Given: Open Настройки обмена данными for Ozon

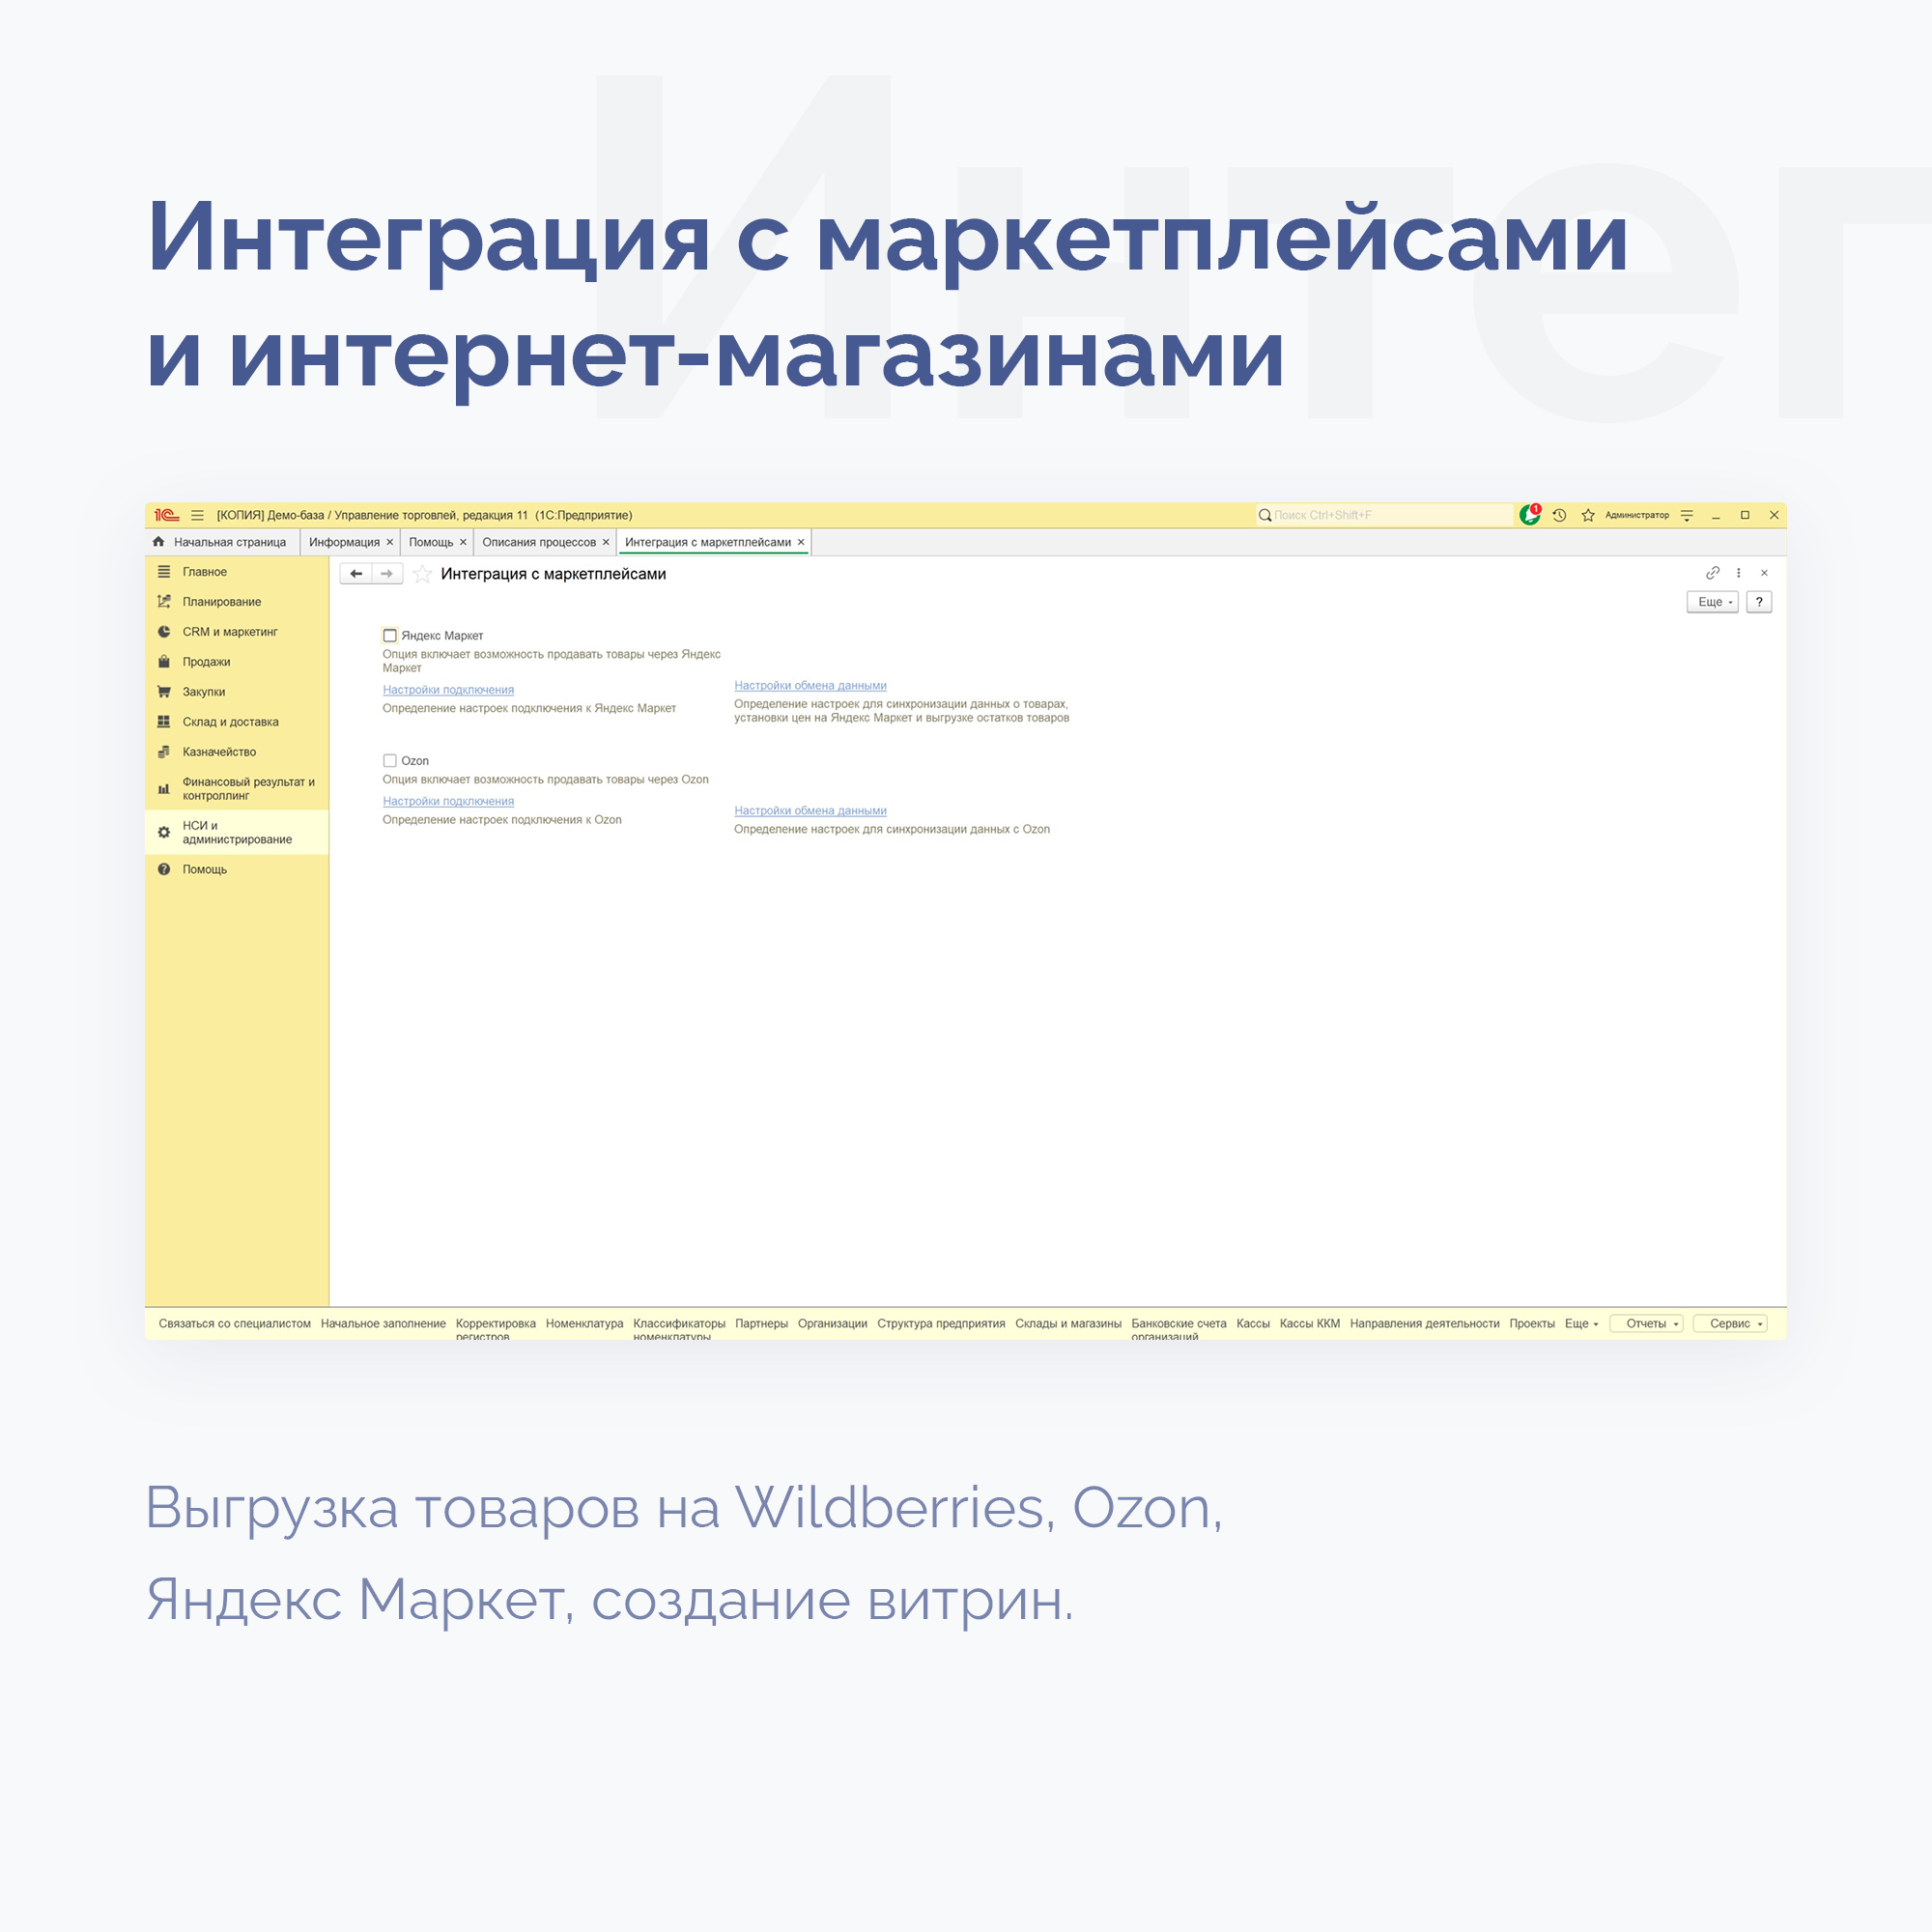Looking at the screenshot, I should coord(810,810).
